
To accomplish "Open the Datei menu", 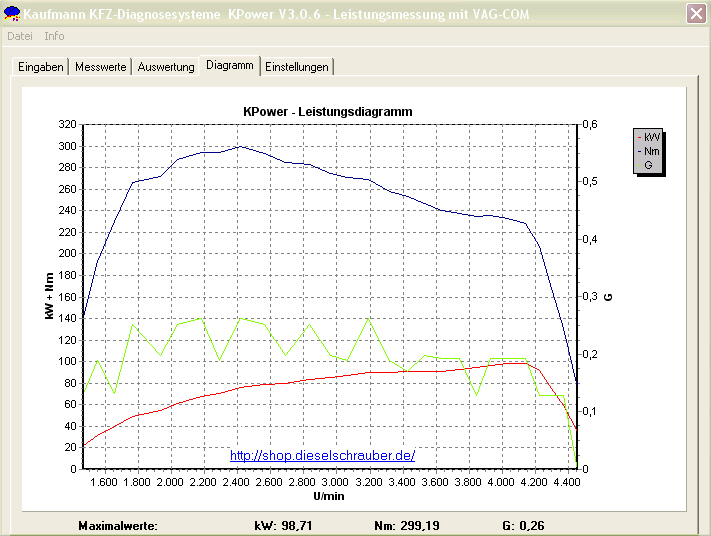I will tap(20, 36).
